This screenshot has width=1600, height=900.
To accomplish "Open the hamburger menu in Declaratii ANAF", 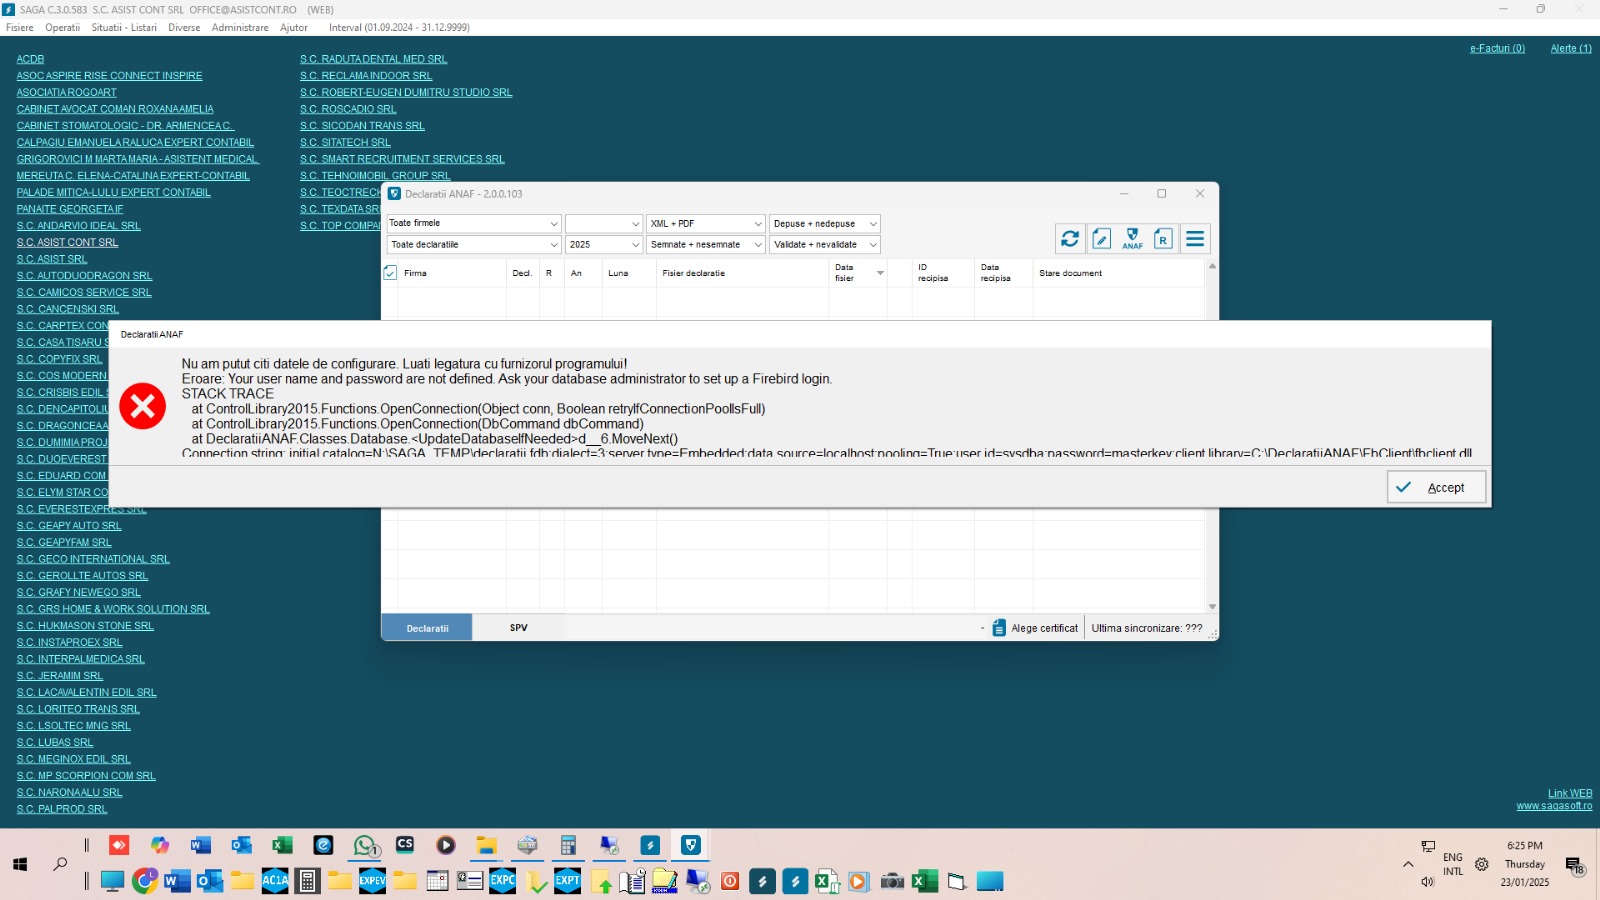I will 1195,239.
